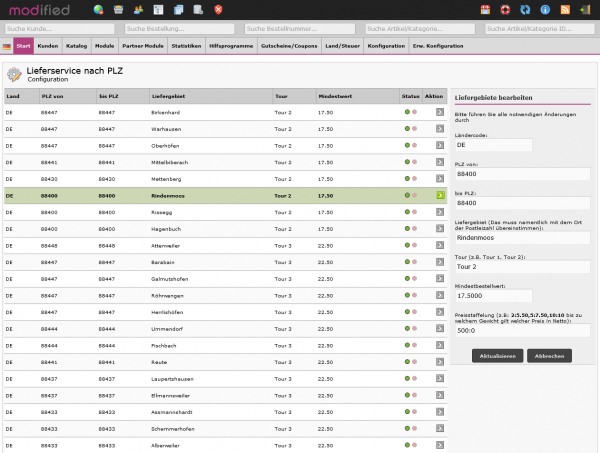Disable status with red dot for Rindenmoos
600x453 pixels.
tap(414, 195)
